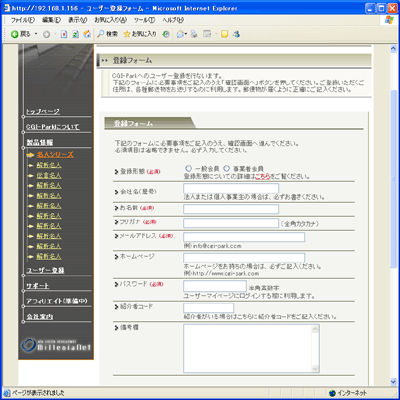Viewport: 400px width, 400px height.
Task: Click the メールアドレス input field
Action: pos(244,237)
